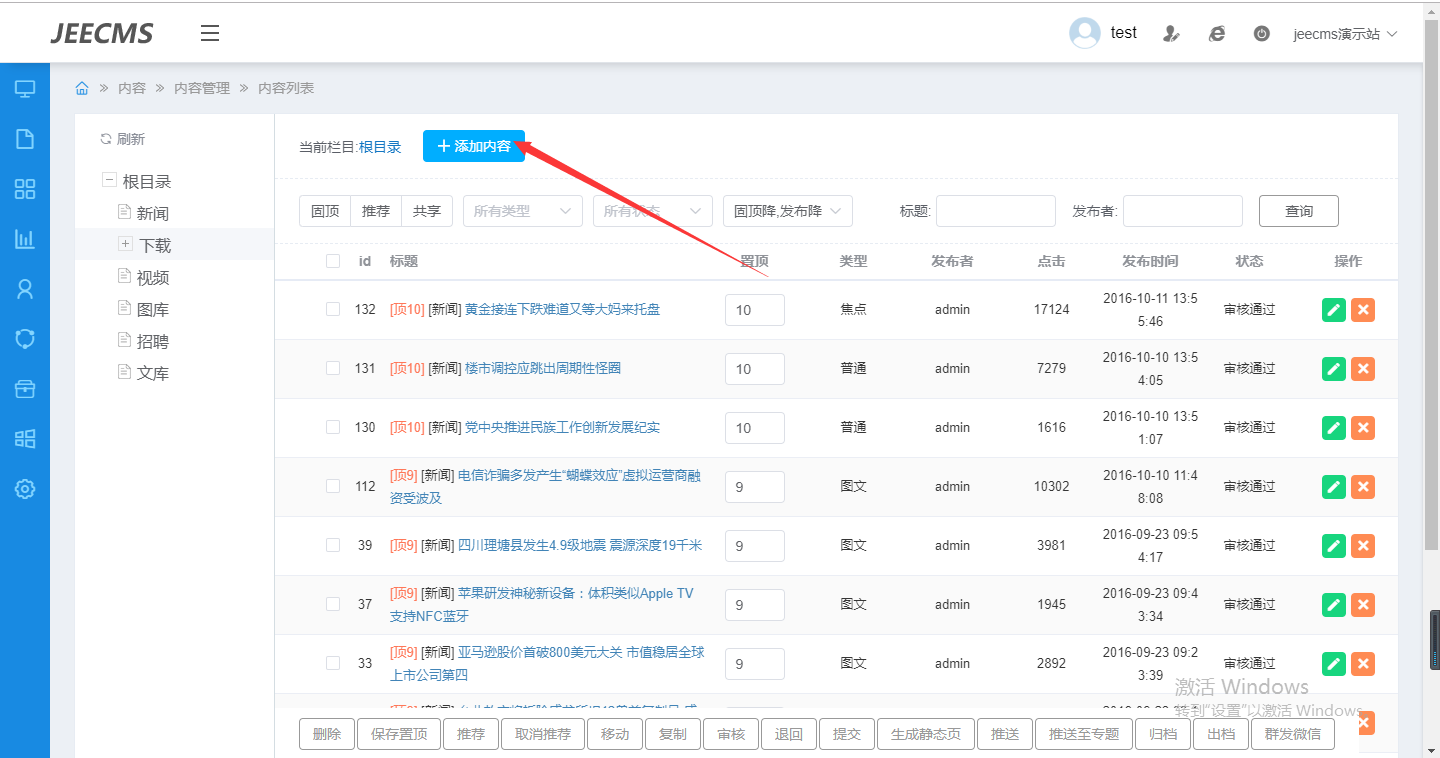Click green edit icon for article 132
This screenshot has width=1440, height=758.
(x=1333, y=310)
